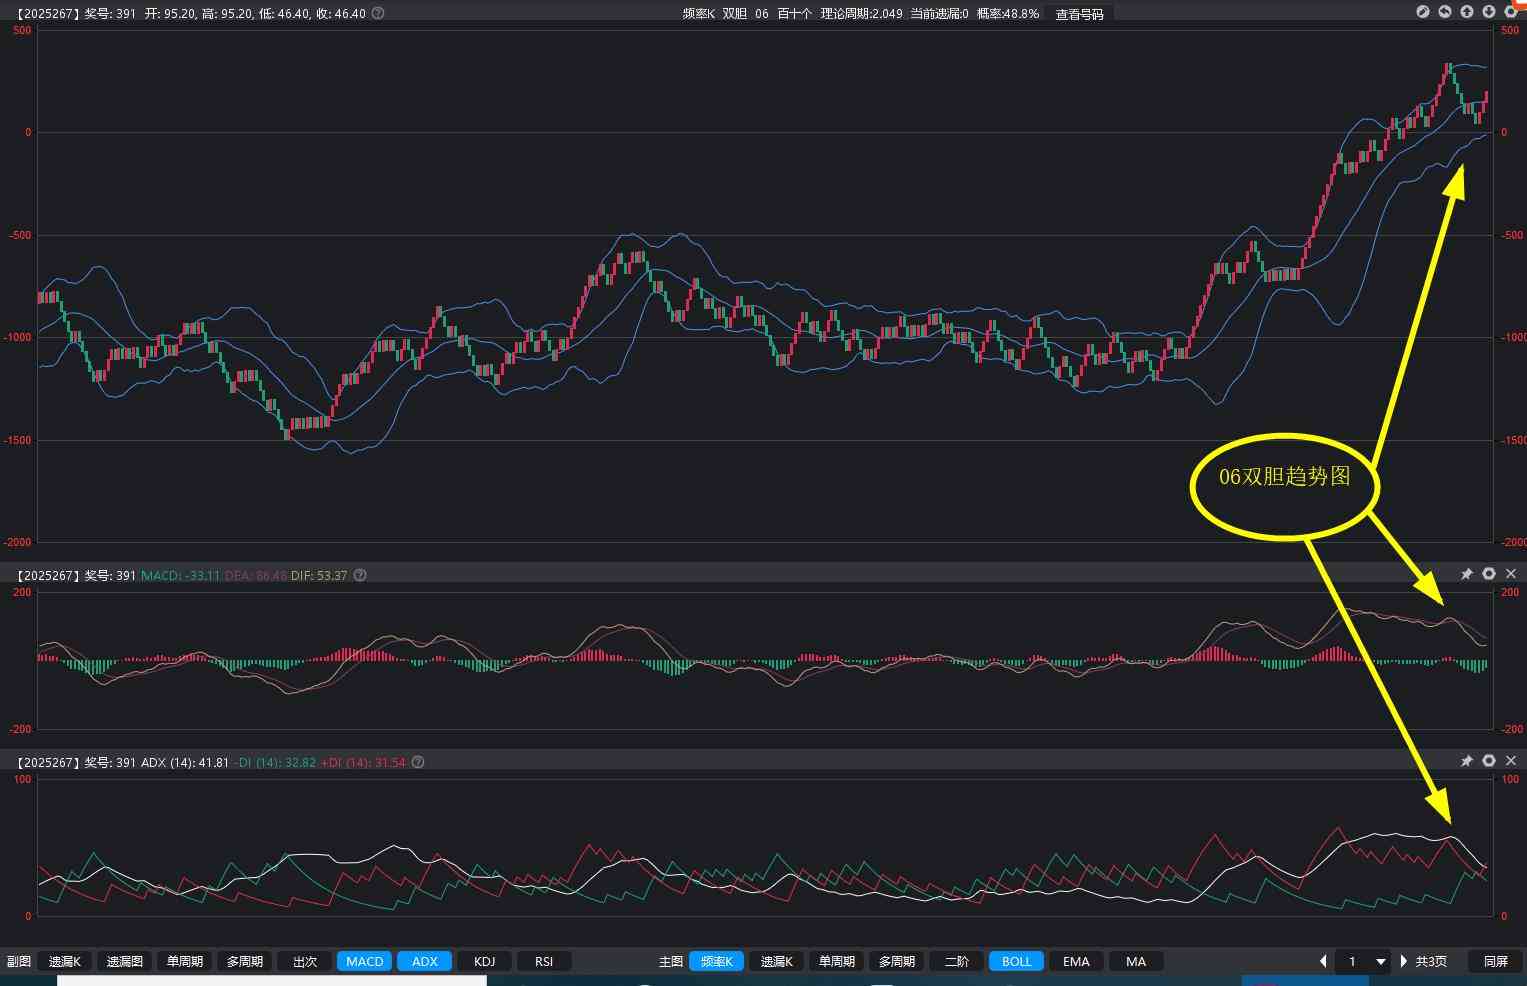Image resolution: width=1527 pixels, height=986 pixels.
Task: Click the 查看号码 button
Action: pos(1079,14)
